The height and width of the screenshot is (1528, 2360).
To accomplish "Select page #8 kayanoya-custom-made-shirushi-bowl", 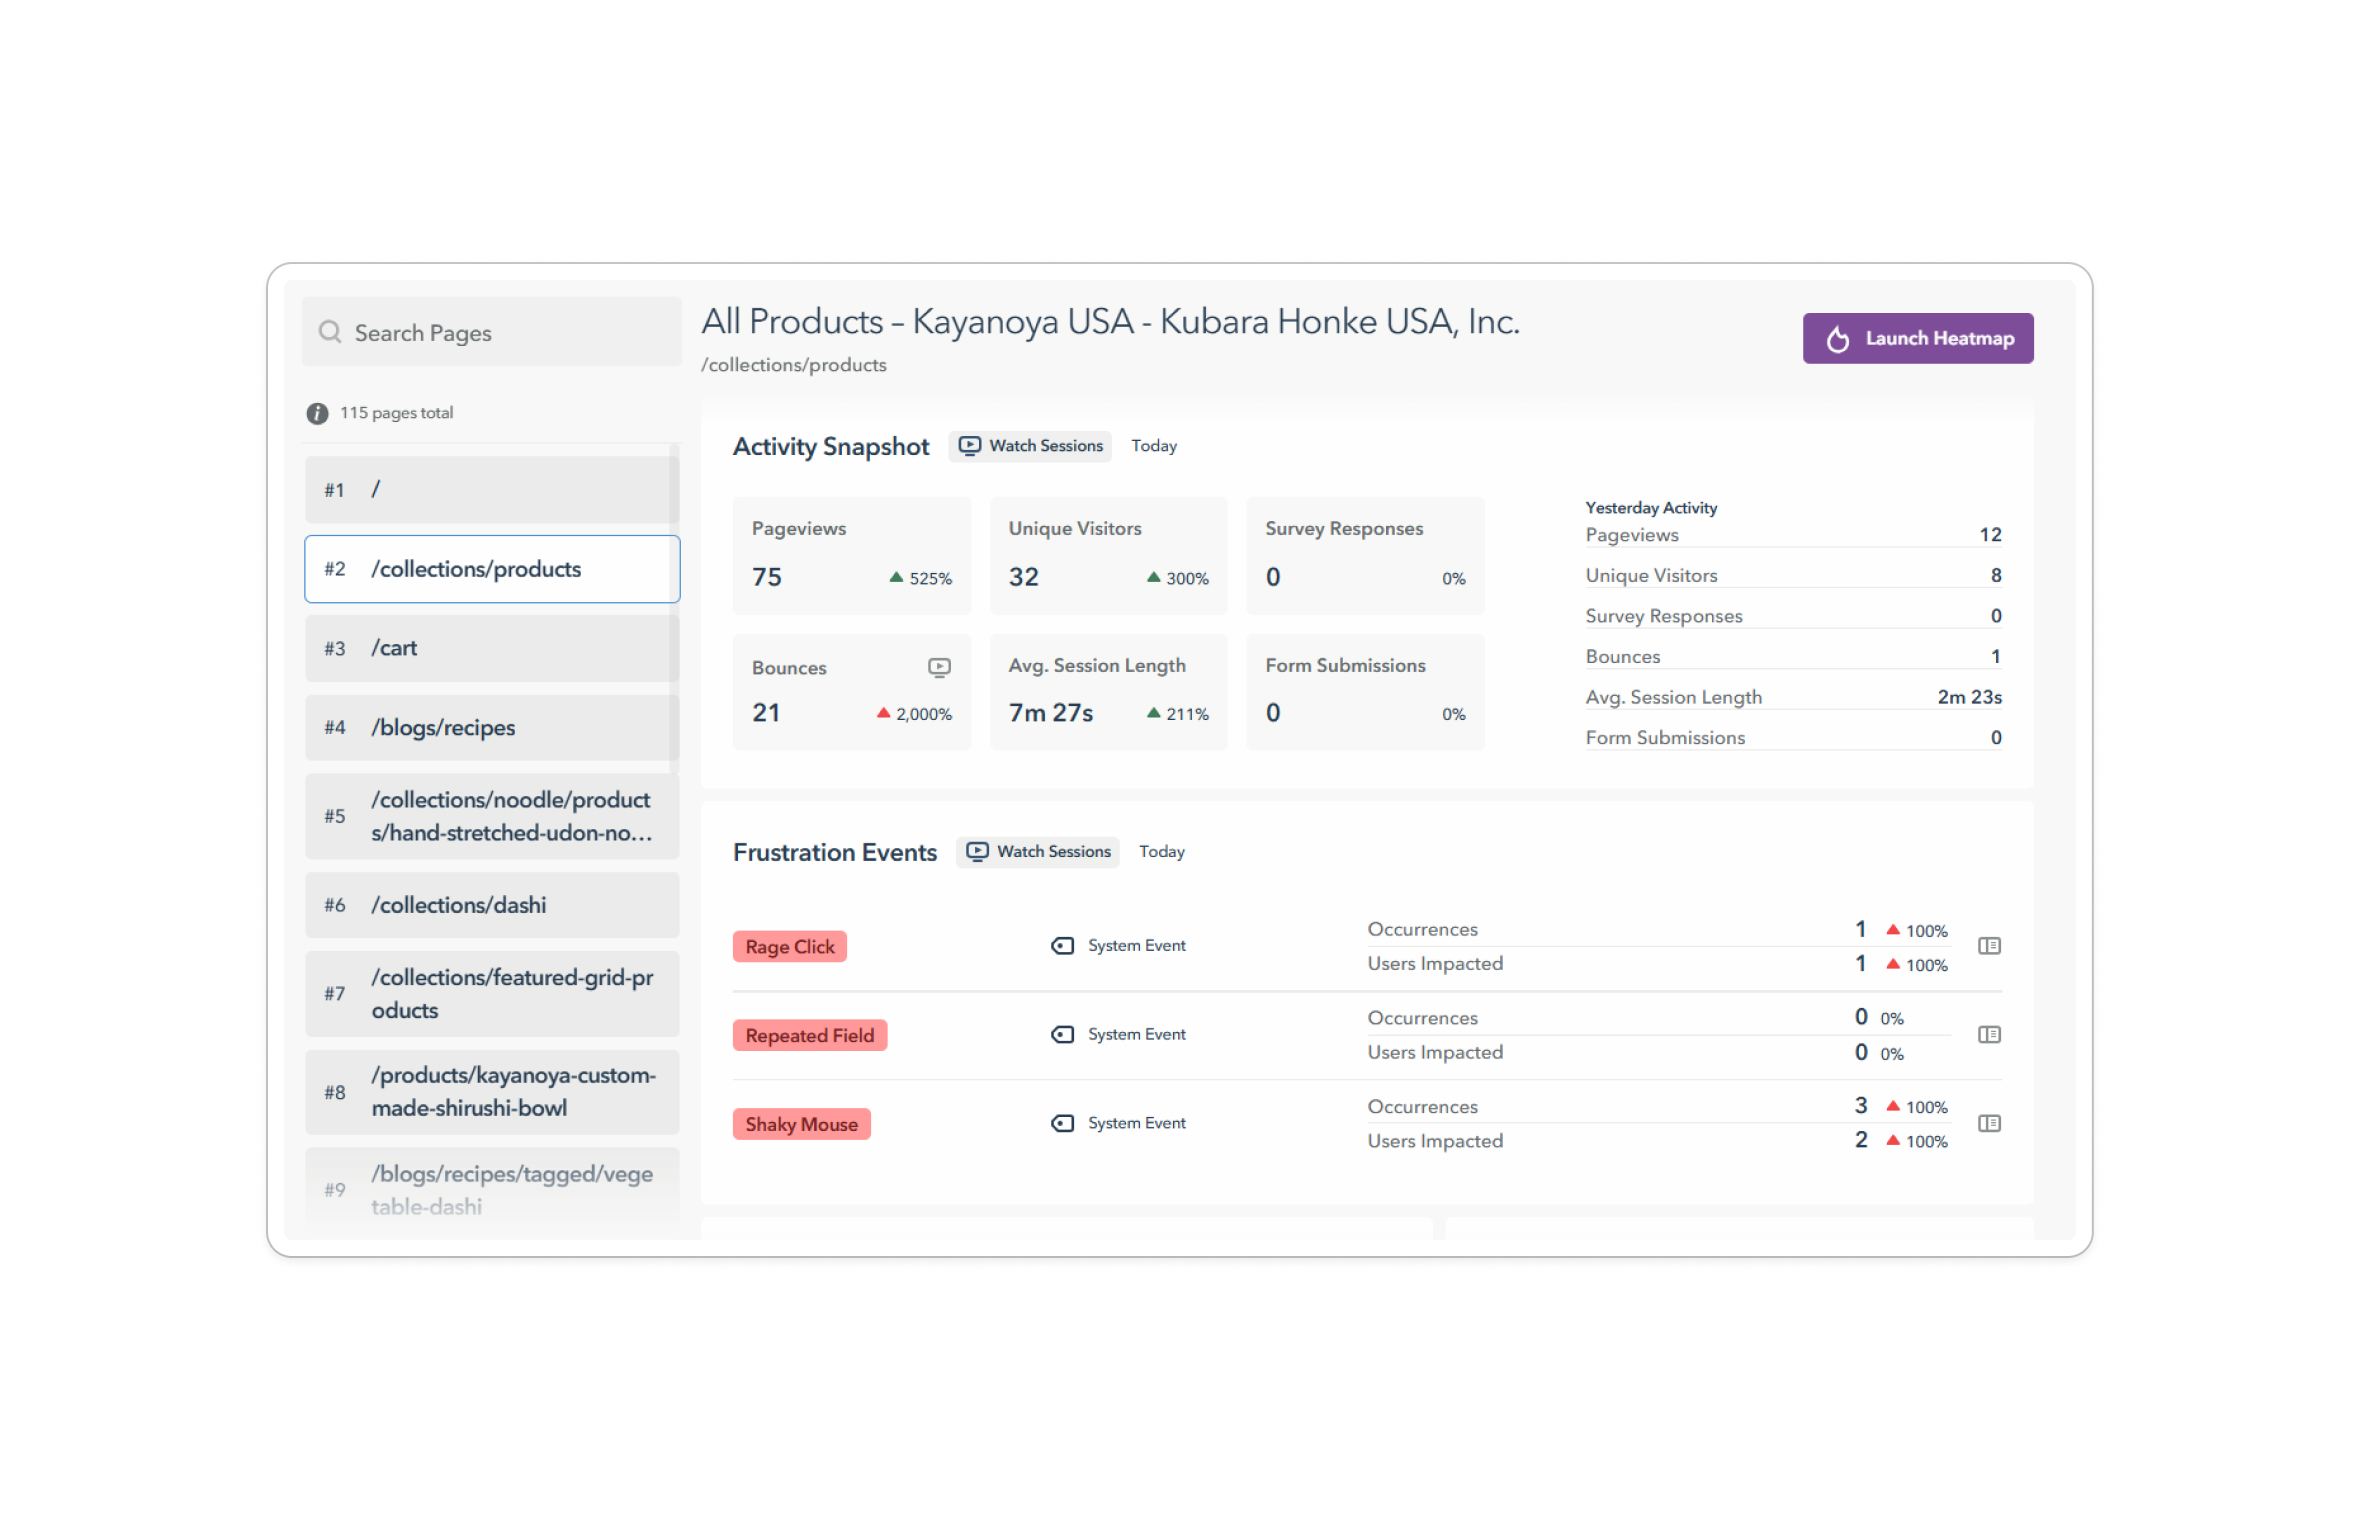I will [492, 1092].
